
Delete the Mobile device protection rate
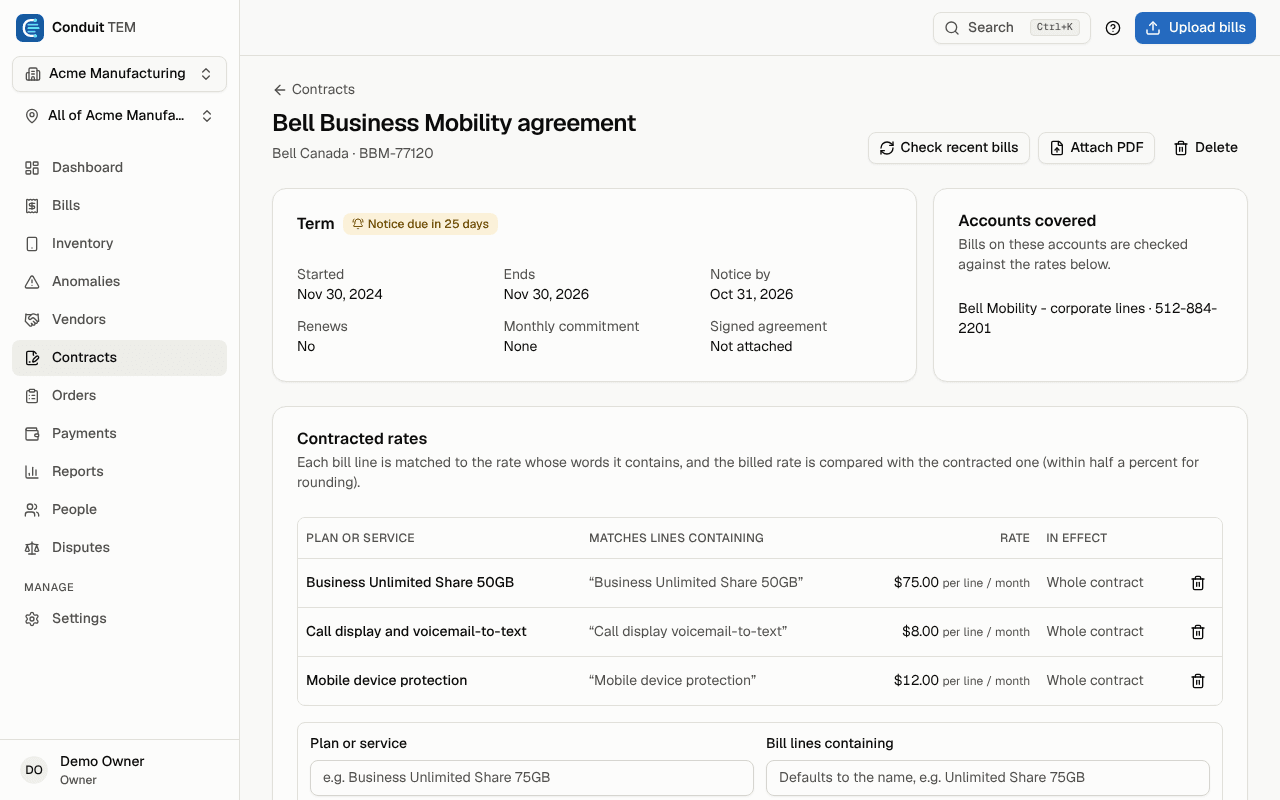tap(1198, 681)
